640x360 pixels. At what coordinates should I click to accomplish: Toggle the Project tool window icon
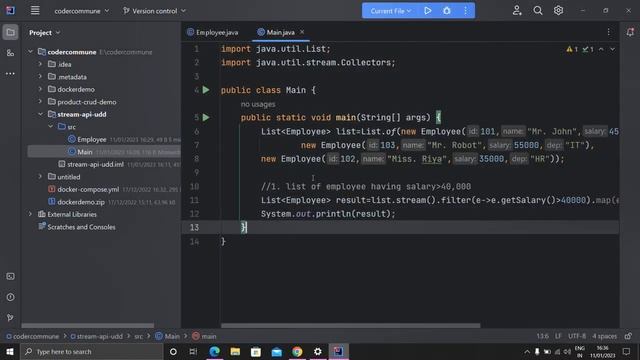pos(10,32)
